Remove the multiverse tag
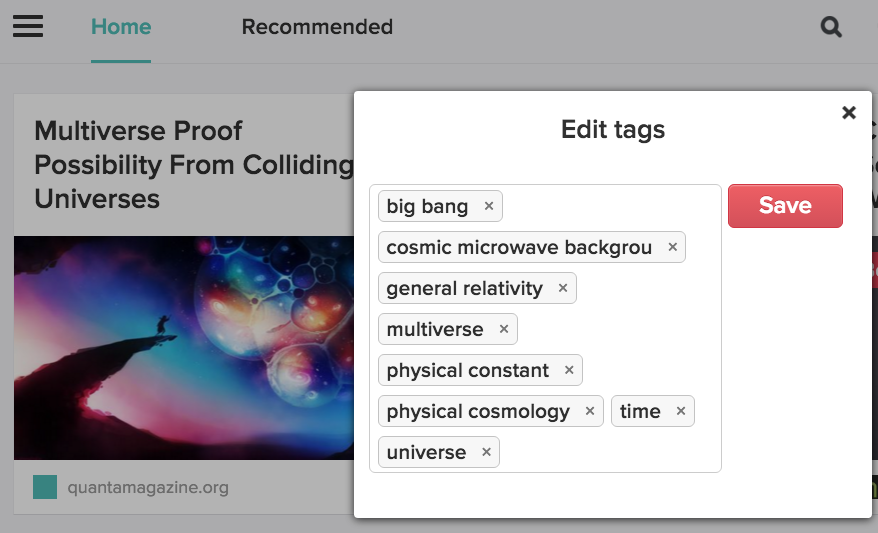The width and height of the screenshot is (878, 533). coord(504,329)
